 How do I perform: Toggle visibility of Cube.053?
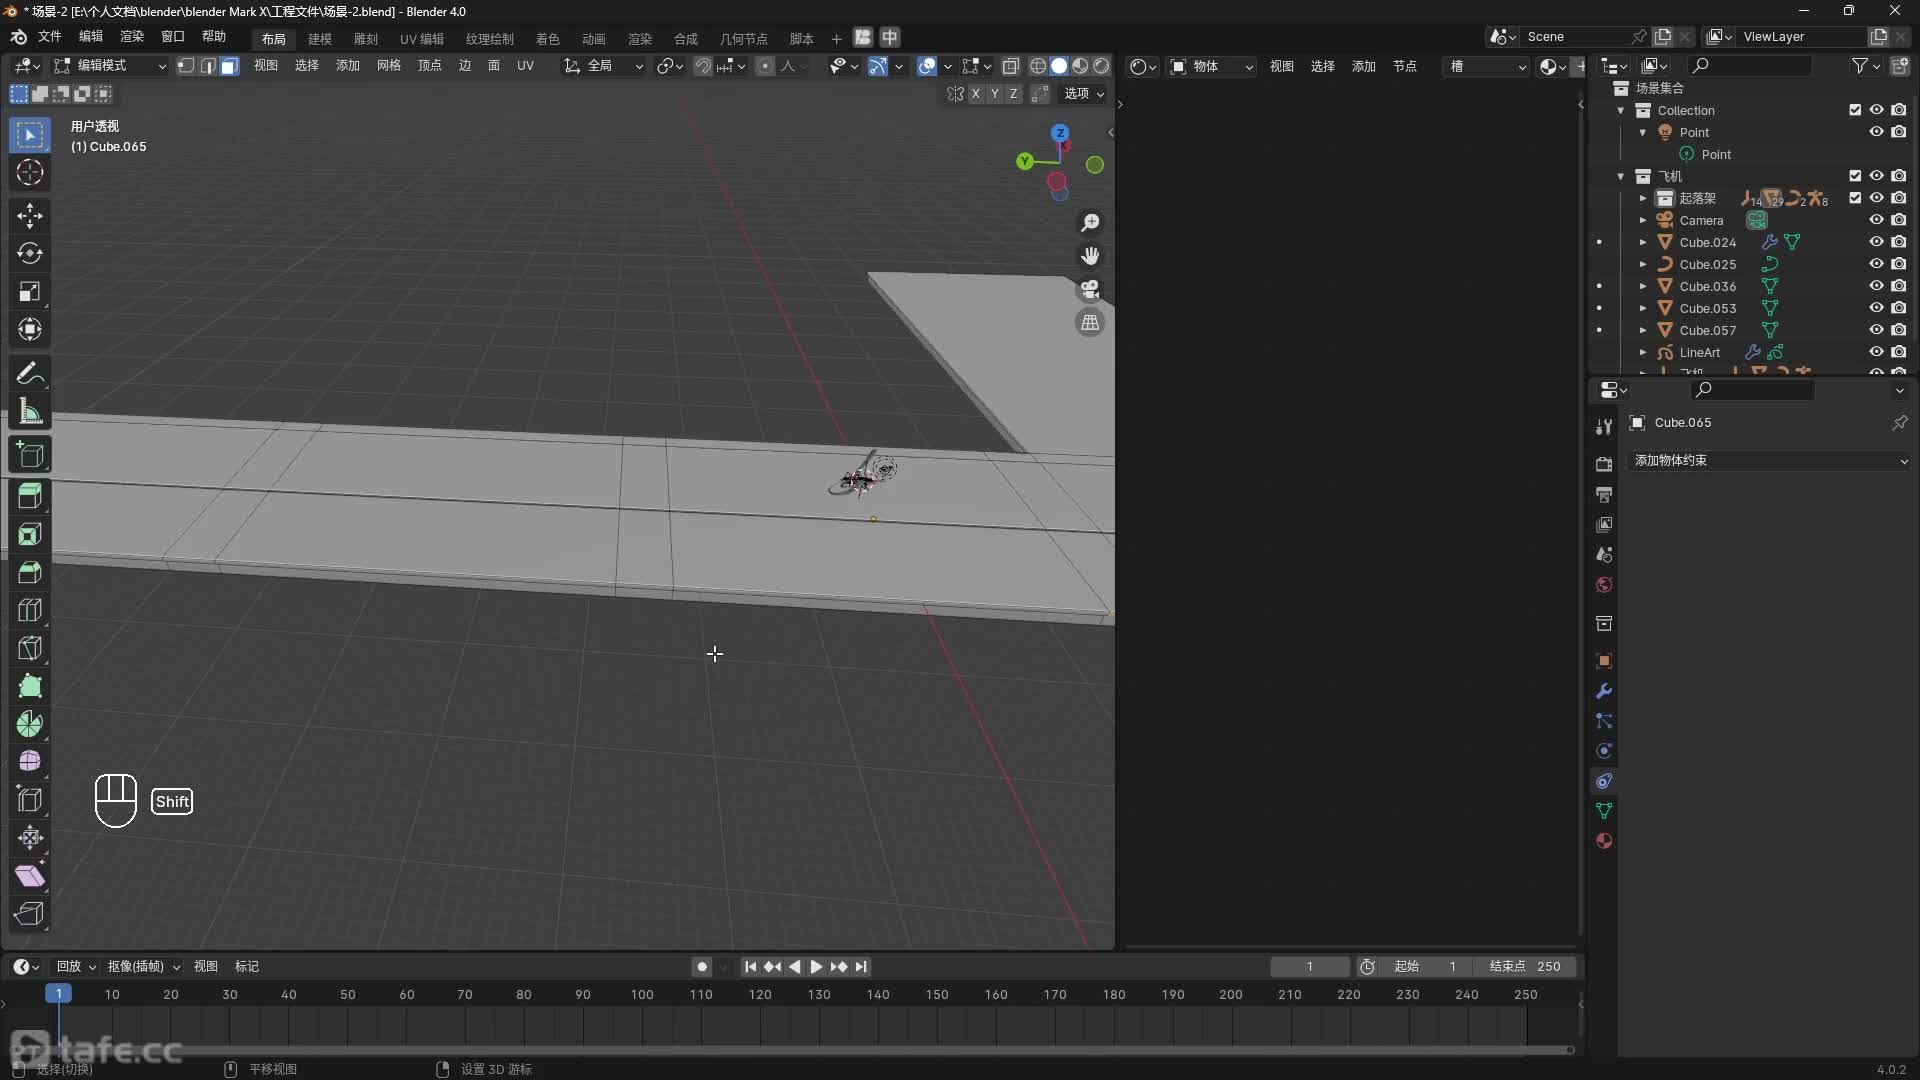(1877, 308)
